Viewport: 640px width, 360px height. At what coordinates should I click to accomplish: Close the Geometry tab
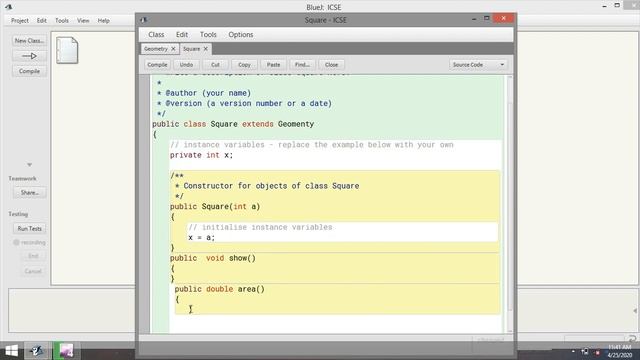point(173,49)
